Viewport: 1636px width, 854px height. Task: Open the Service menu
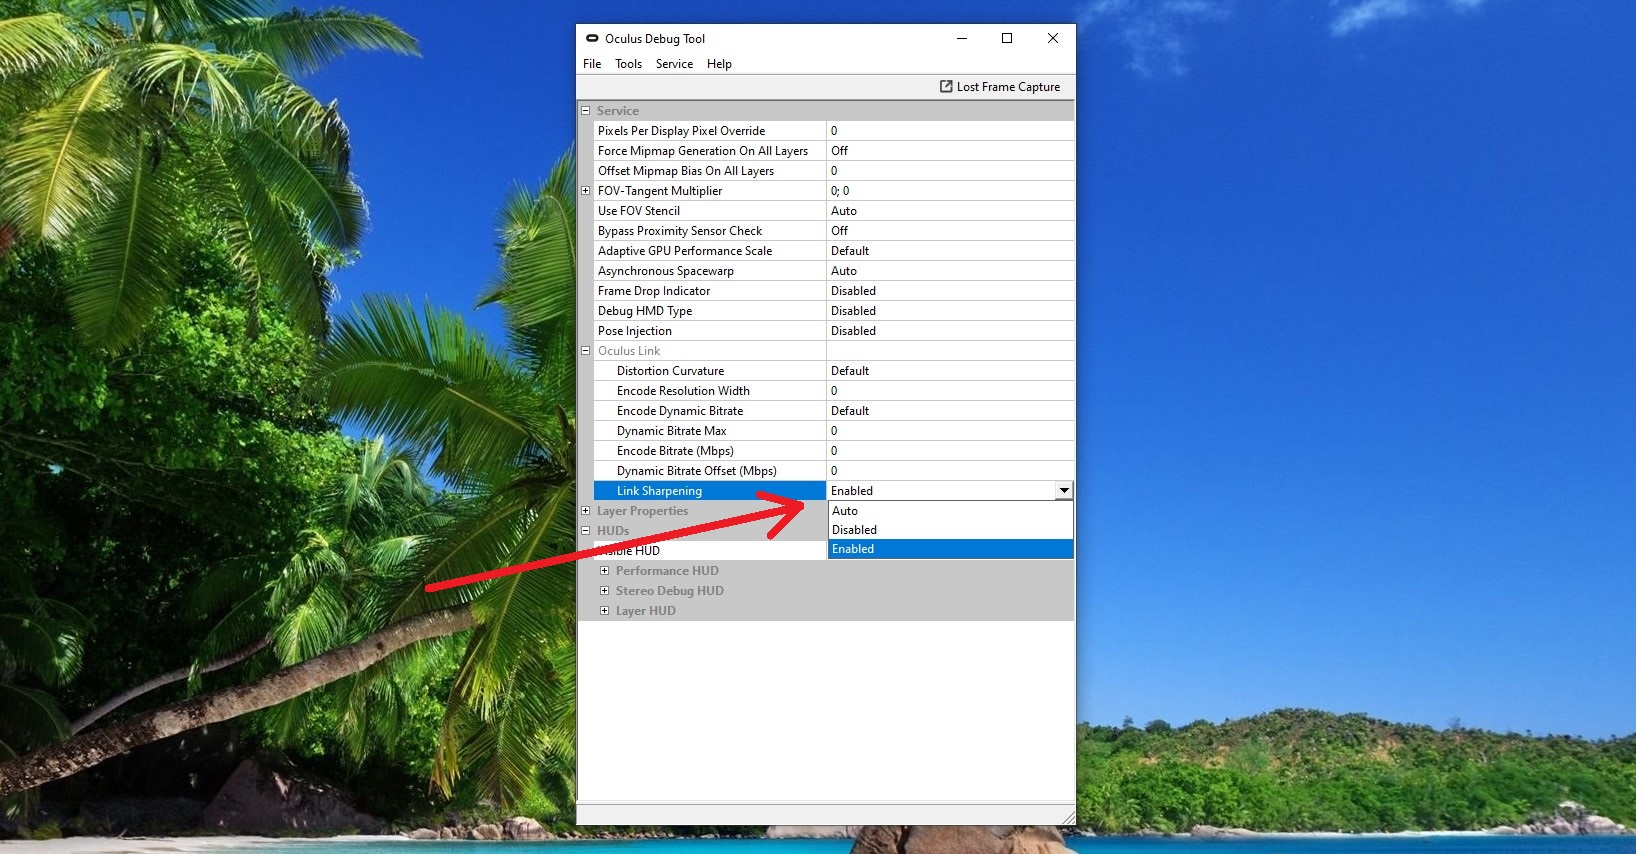674,64
